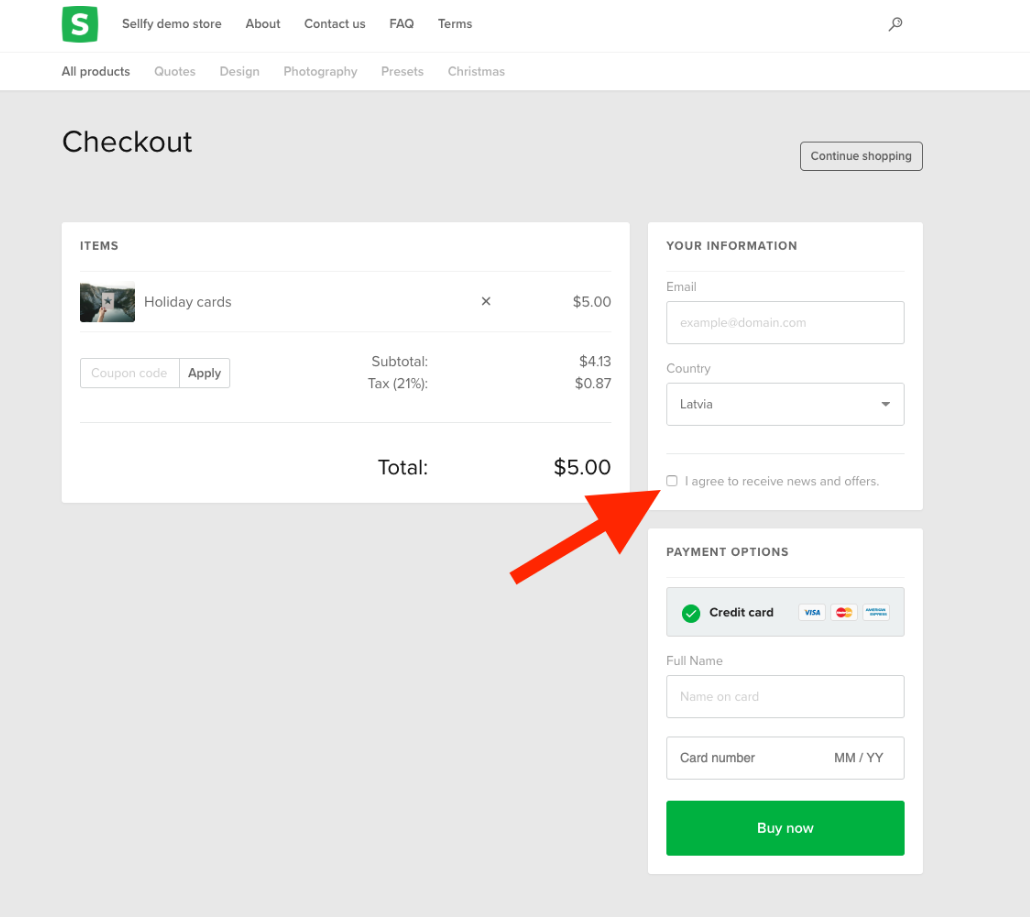Enable the receive news and offers checkbox
The image size is (1030, 917).
672,481
